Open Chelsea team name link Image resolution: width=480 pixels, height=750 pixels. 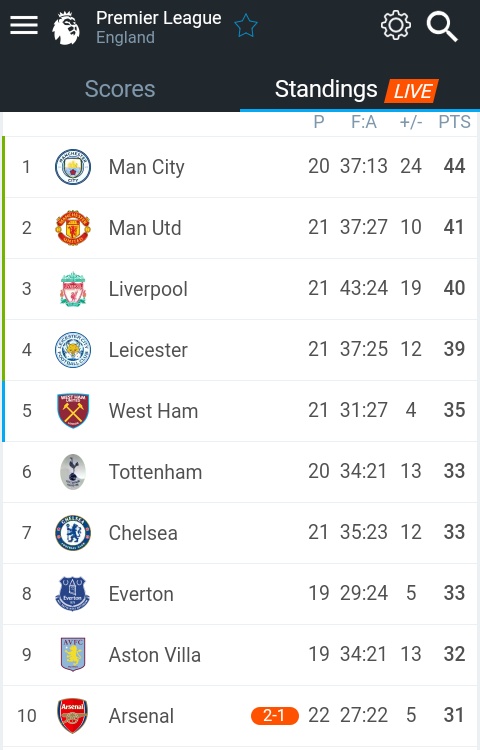tap(143, 533)
